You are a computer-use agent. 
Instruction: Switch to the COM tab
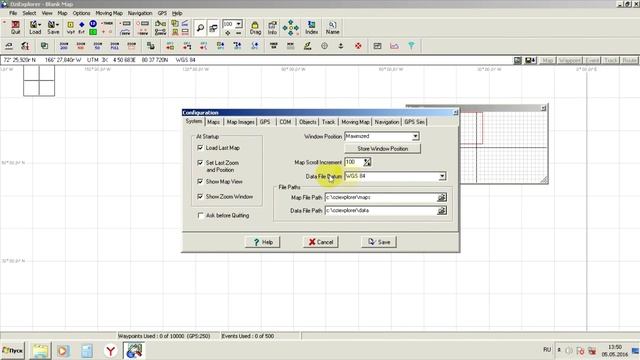click(285, 122)
